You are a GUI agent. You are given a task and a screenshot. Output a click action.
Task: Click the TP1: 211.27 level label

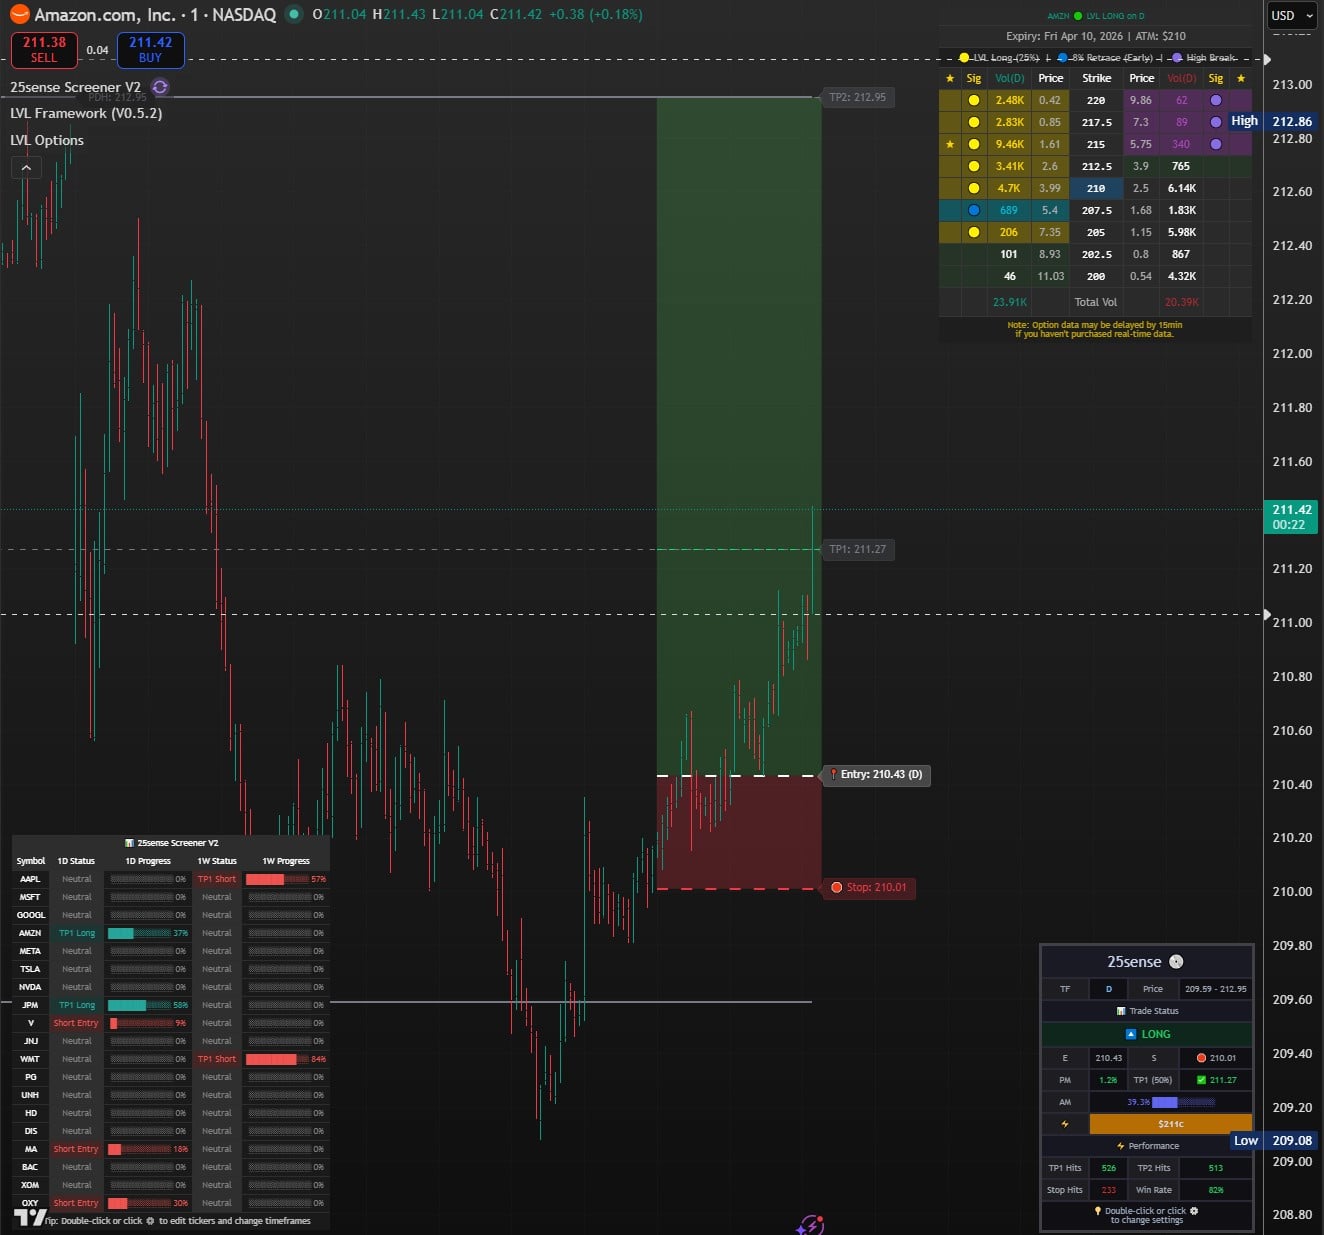857,549
